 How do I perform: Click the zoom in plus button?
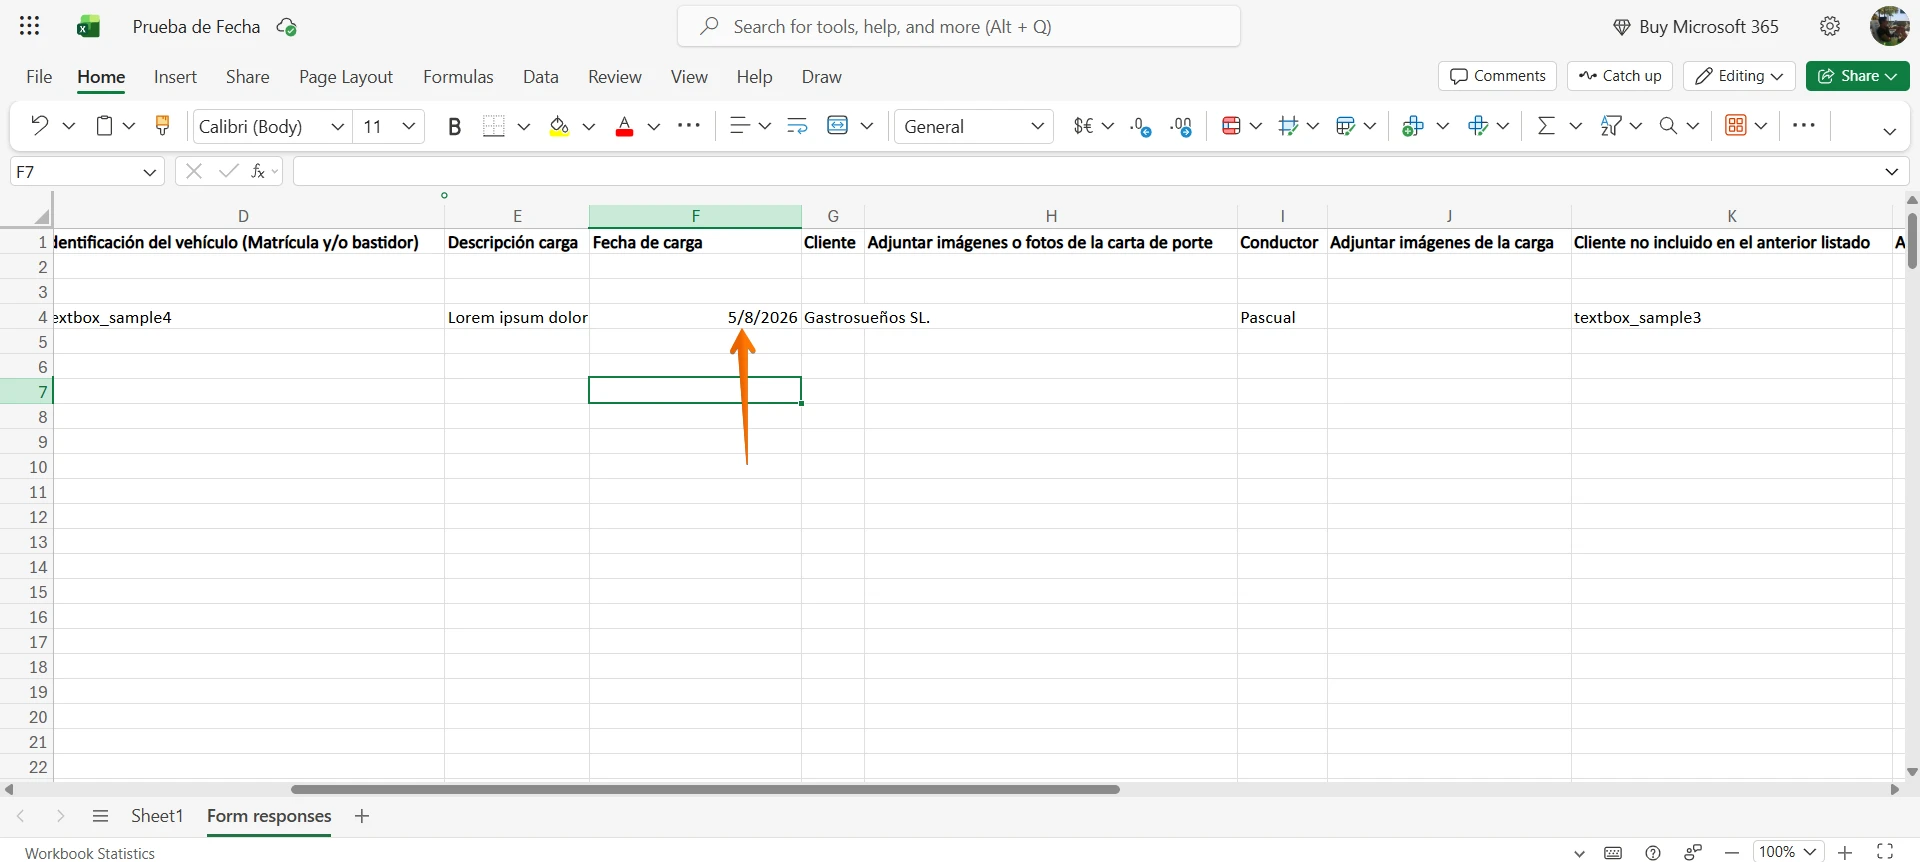(1845, 852)
